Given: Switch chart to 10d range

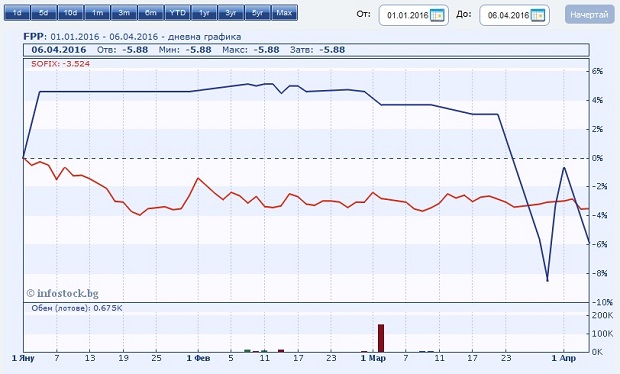Looking at the screenshot, I should tap(71, 13).
